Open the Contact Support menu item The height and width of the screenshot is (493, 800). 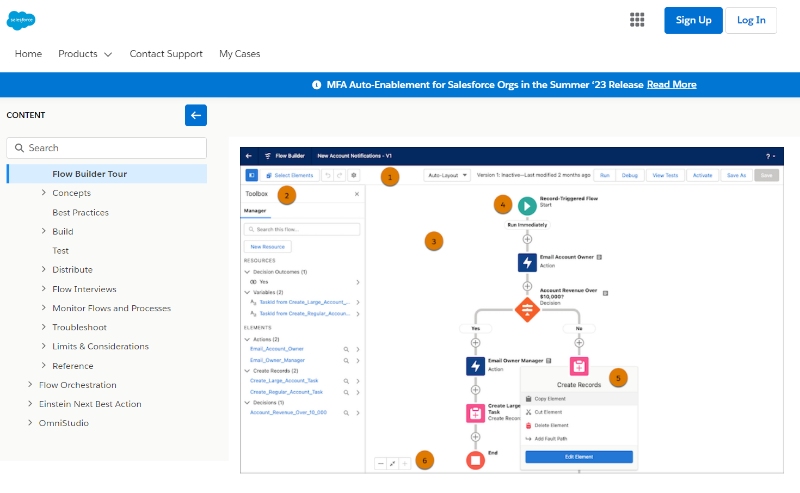pos(166,54)
